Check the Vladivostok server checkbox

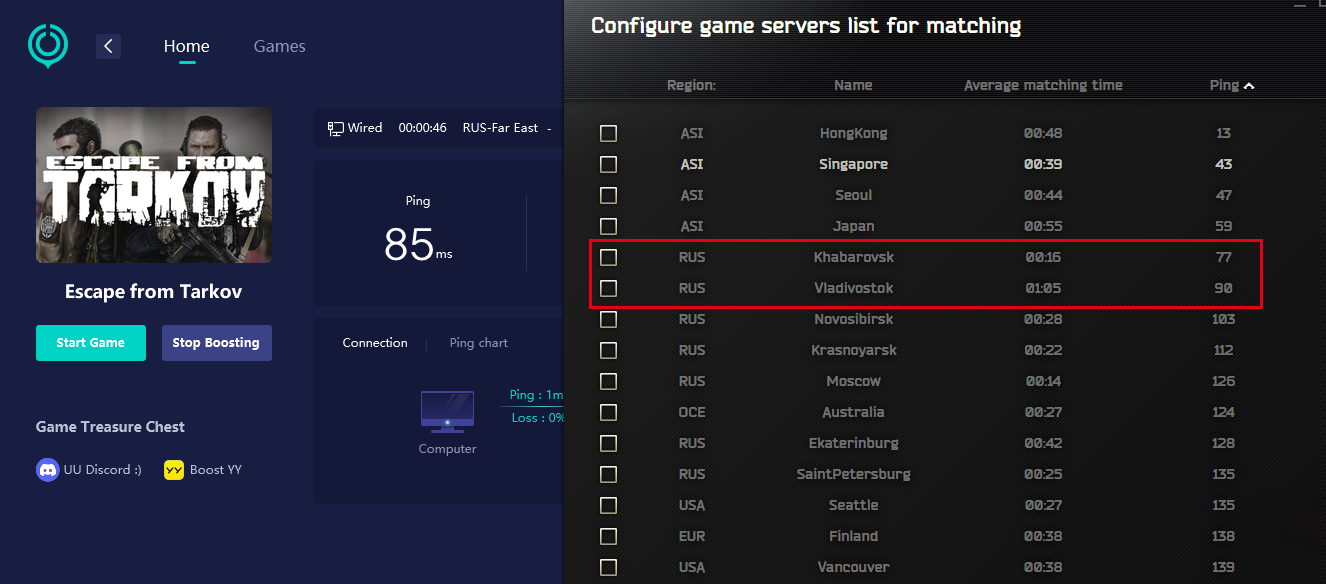(608, 288)
